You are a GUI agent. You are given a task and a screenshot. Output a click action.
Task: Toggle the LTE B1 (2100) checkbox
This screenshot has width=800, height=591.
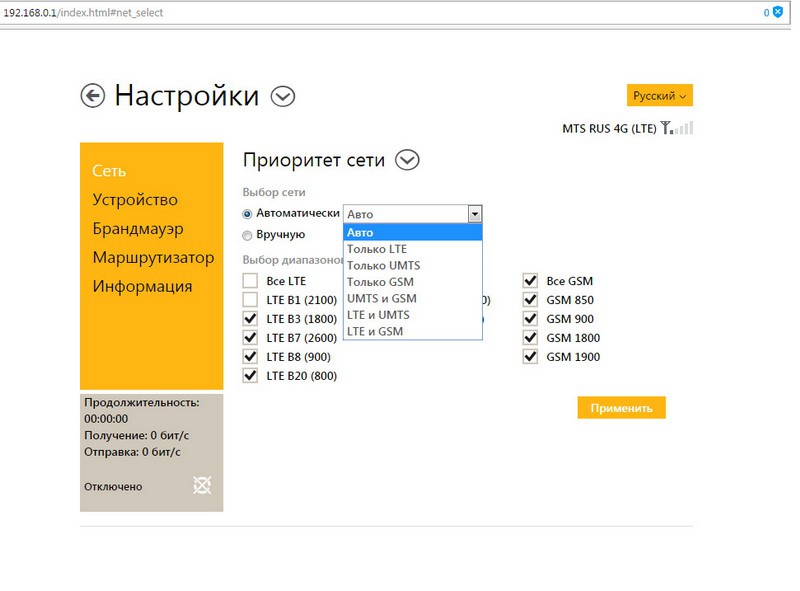pos(250,300)
